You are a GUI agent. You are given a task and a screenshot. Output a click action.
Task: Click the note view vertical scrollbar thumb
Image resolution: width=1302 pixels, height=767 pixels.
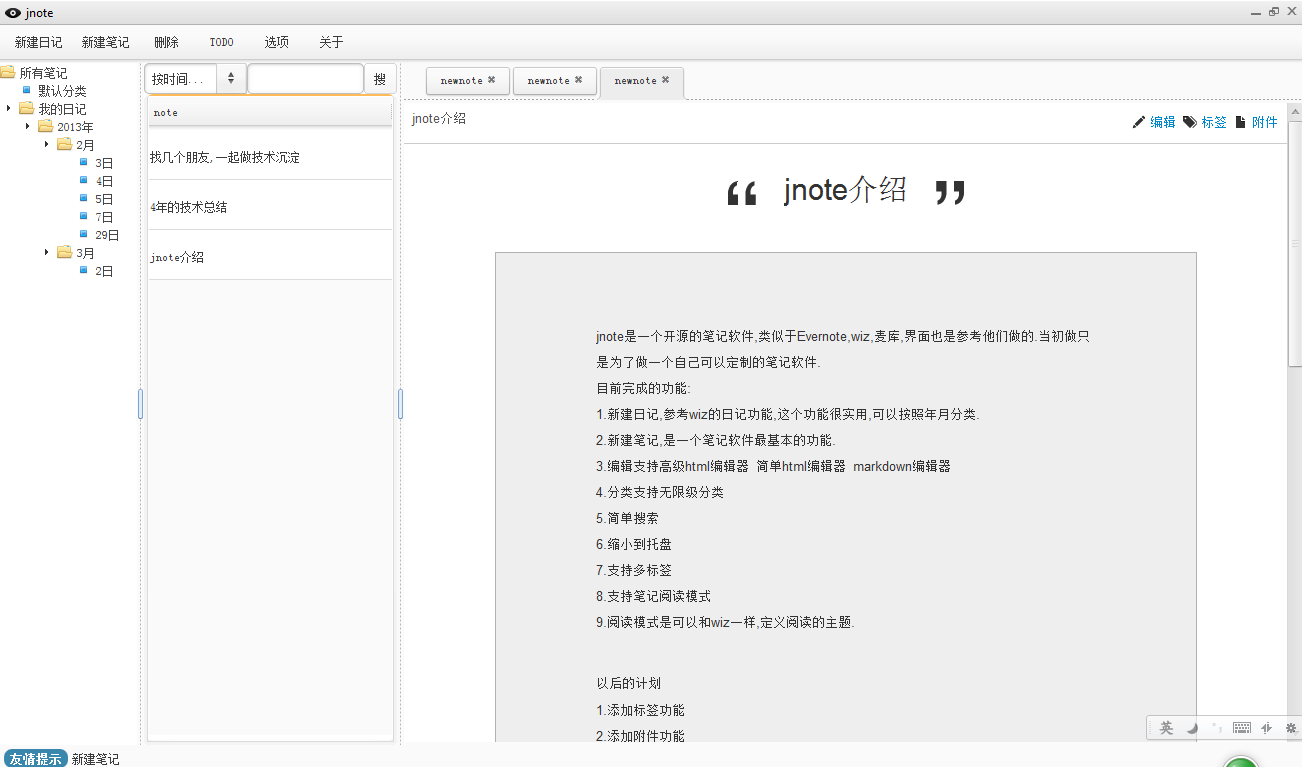[x=1294, y=243]
